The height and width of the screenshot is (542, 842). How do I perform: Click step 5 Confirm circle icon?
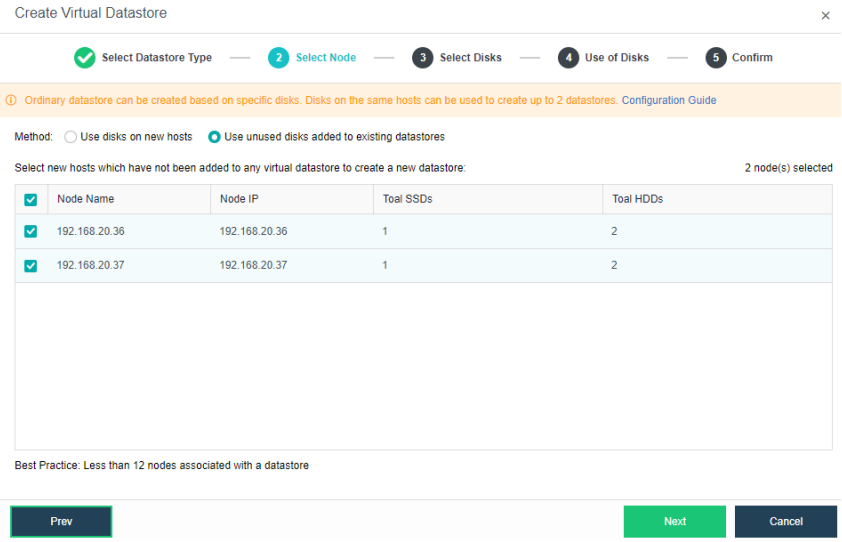click(x=715, y=58)
